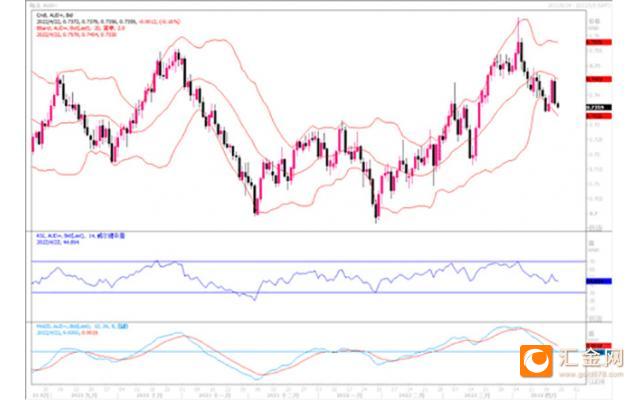Screen dimensions: 640x400
Task: Select the middle red Bollinger mid-band price tag
Action: 599,79
